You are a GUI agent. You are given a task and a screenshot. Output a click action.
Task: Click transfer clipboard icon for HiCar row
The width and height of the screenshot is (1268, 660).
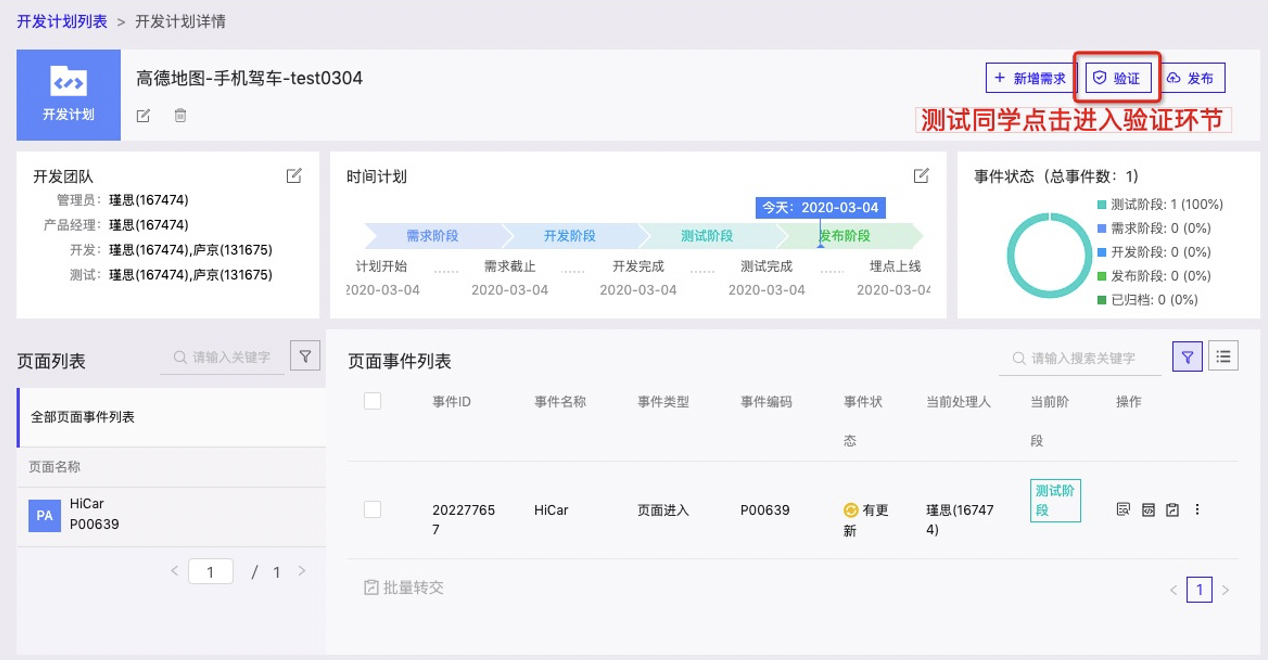[x=1172, y=509]
